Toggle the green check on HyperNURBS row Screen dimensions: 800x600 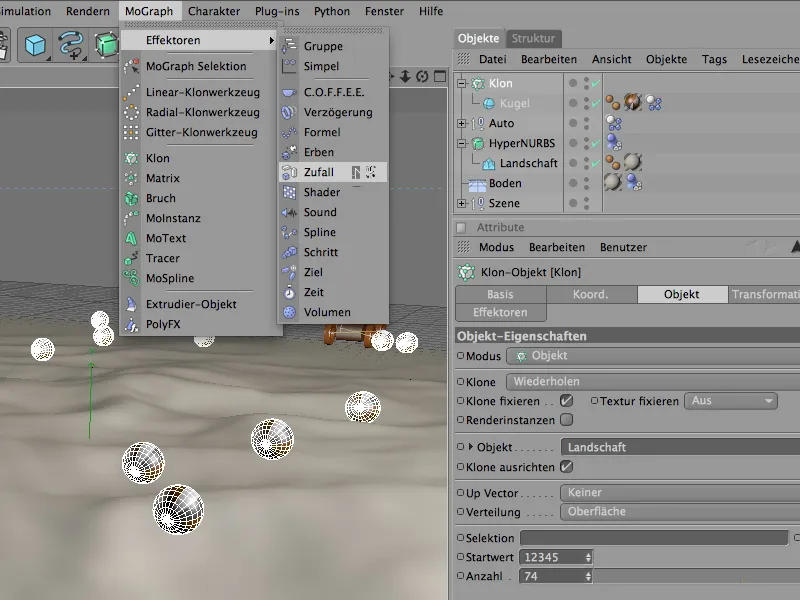(596, 143)
